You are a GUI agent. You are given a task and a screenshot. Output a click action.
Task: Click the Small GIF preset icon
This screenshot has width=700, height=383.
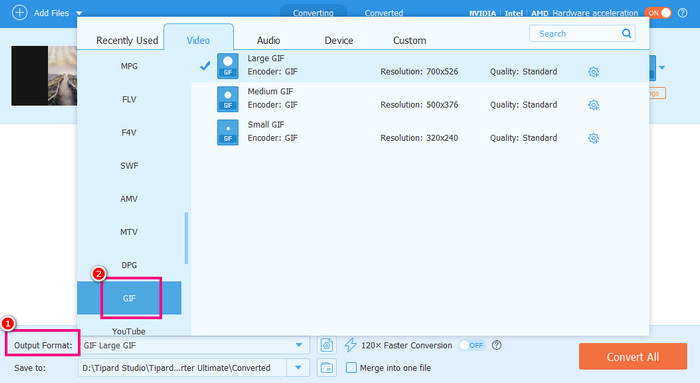click(228, 132)
